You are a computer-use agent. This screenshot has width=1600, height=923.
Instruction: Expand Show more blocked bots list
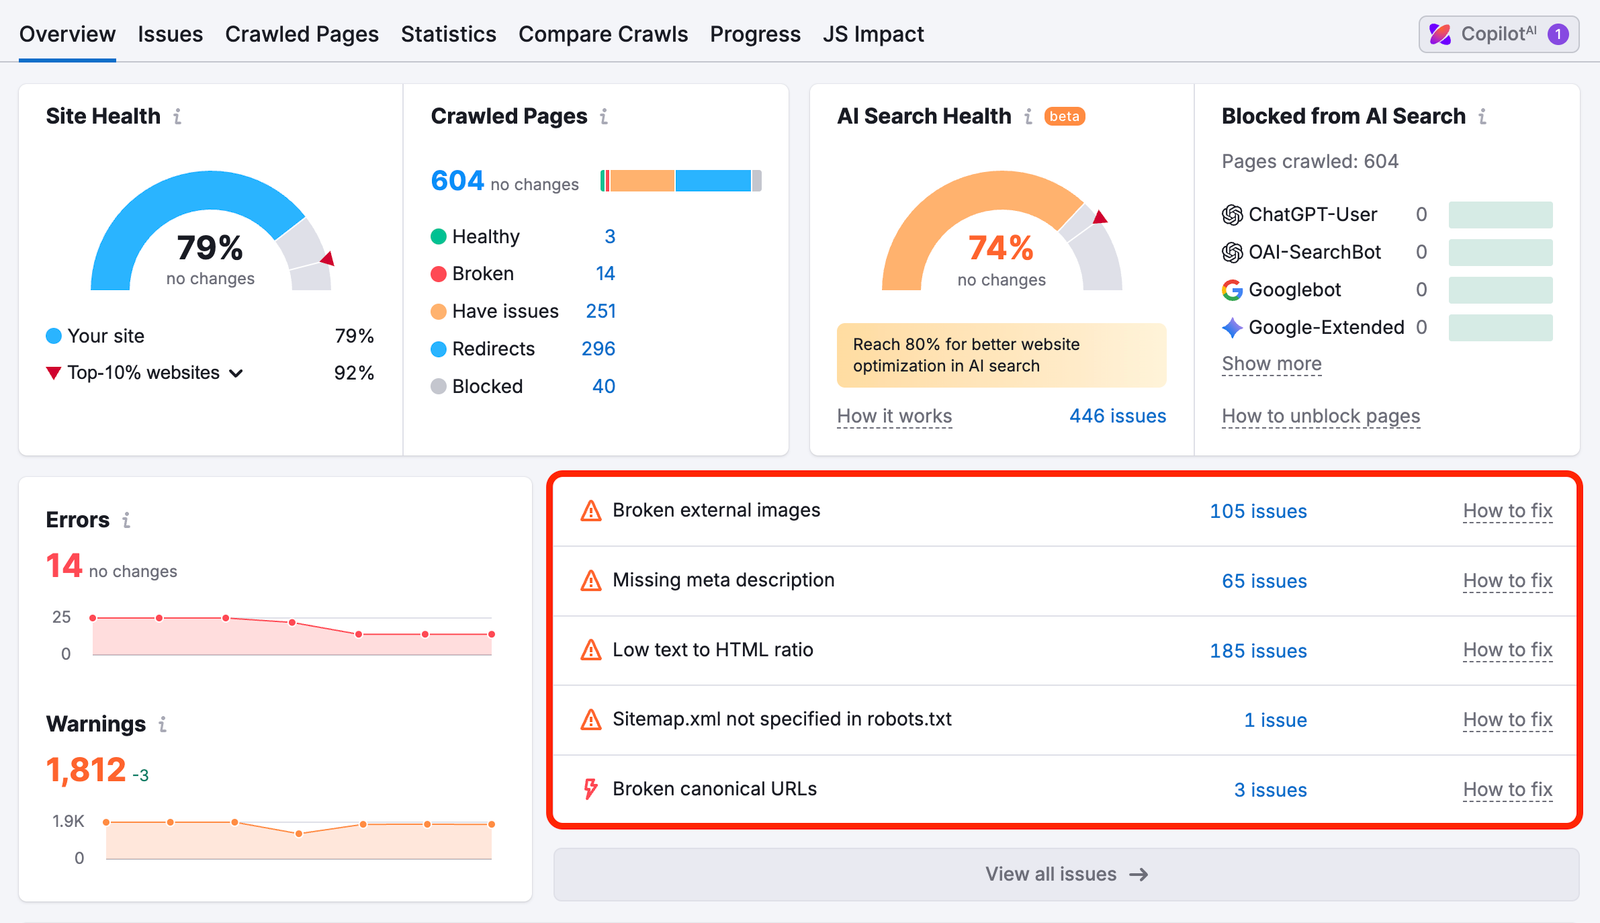1271,364
